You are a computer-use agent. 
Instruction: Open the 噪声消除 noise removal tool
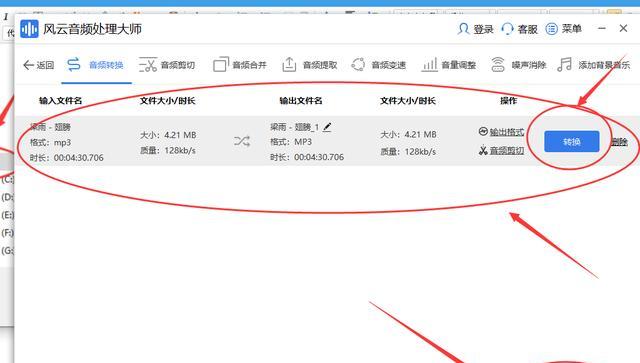click(x=518, y=65)
